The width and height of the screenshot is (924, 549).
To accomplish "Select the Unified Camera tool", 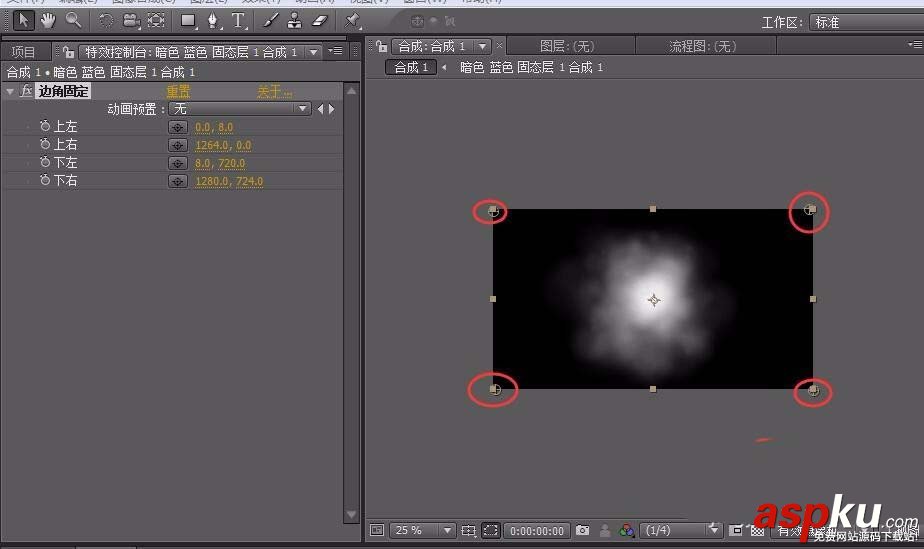I will pos(131,21).
